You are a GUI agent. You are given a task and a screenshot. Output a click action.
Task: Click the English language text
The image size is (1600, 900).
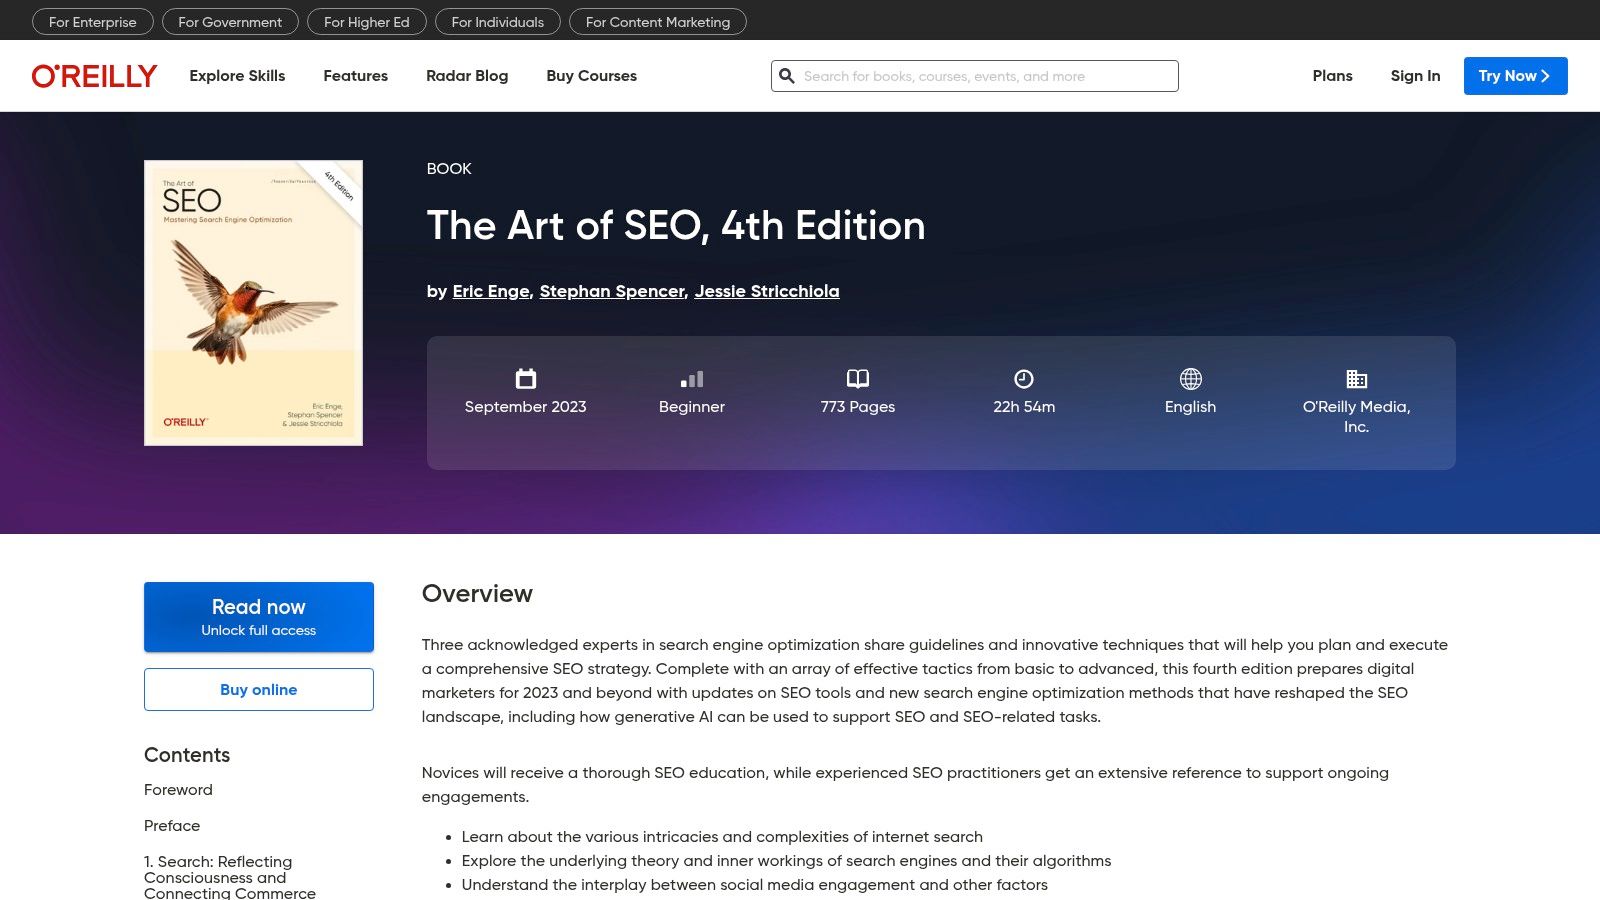[1190, 407]
